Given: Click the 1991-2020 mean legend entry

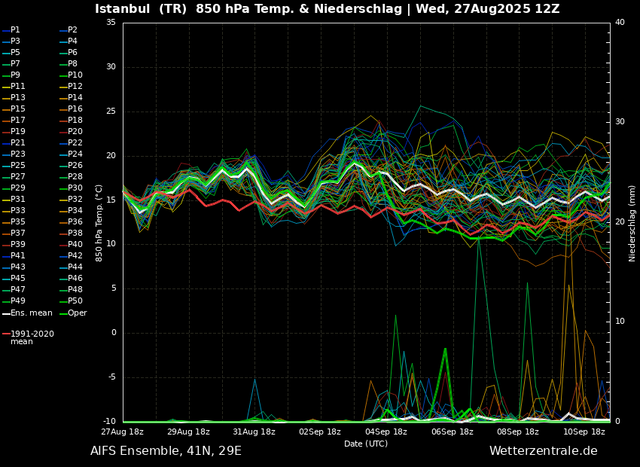Looking at the screenshot, I should pos(28,338).
